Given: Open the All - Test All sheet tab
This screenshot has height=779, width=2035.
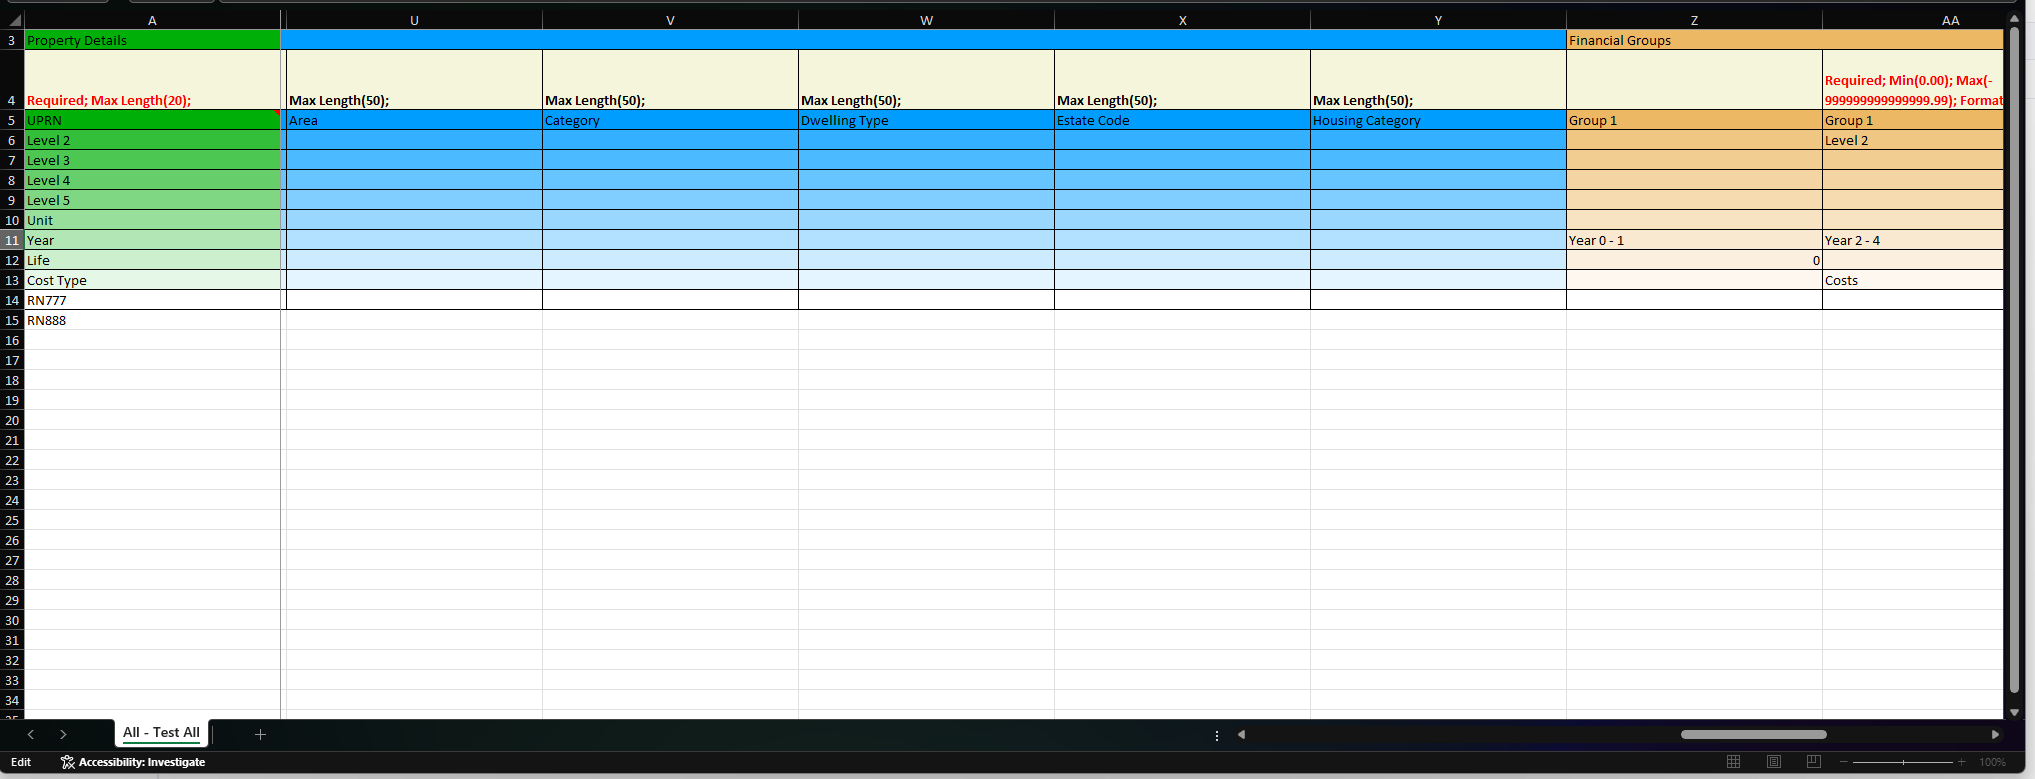Looking at the screenshot, I should click(x=161, y=733).
